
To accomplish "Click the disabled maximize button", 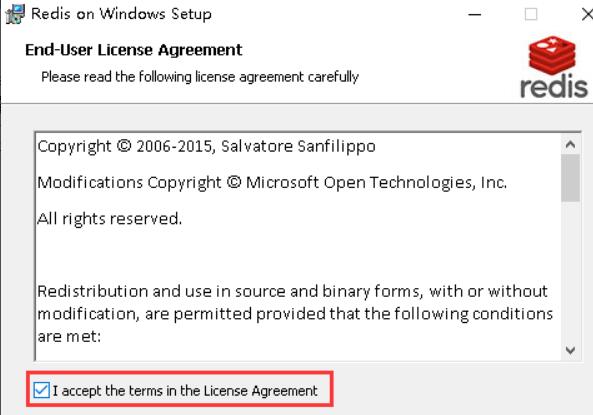I will [x=531, y=14].
